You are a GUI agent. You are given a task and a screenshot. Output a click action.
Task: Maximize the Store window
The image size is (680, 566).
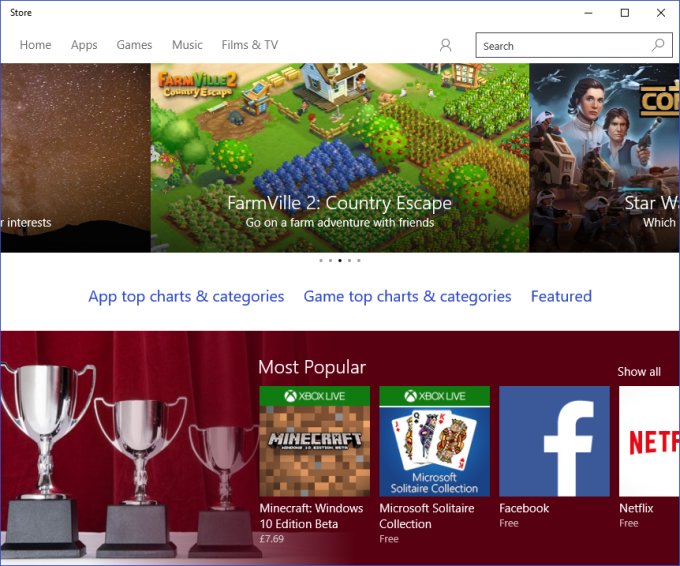(x=624, y=13)
